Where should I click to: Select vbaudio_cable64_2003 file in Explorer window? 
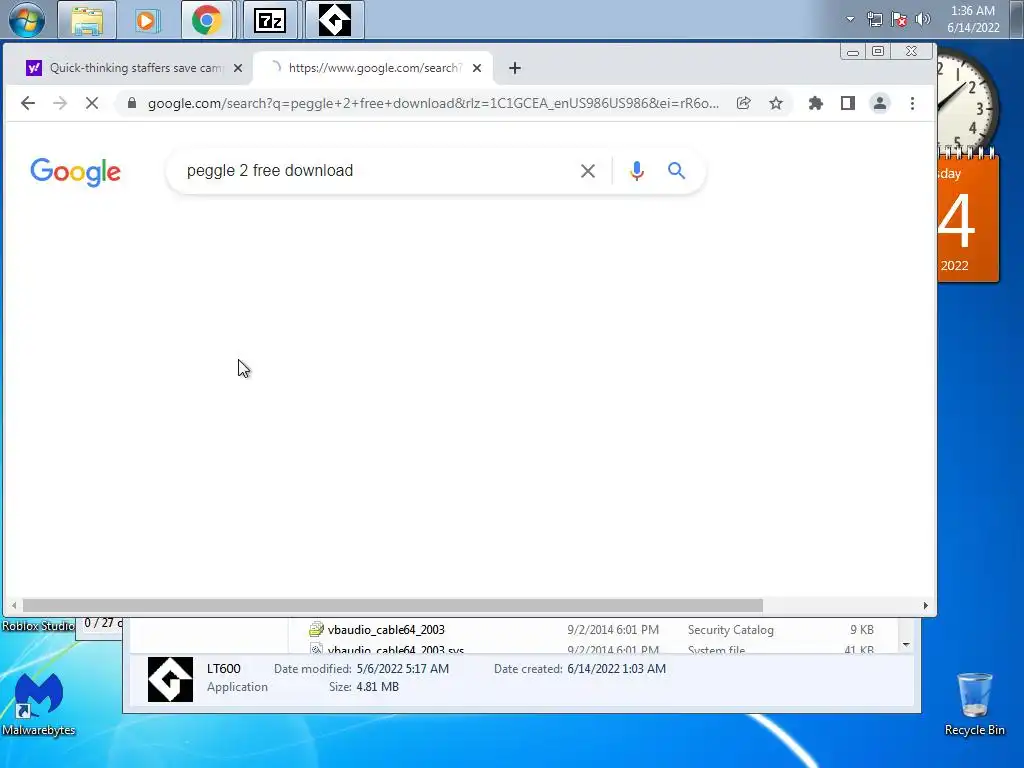(386, 630)
